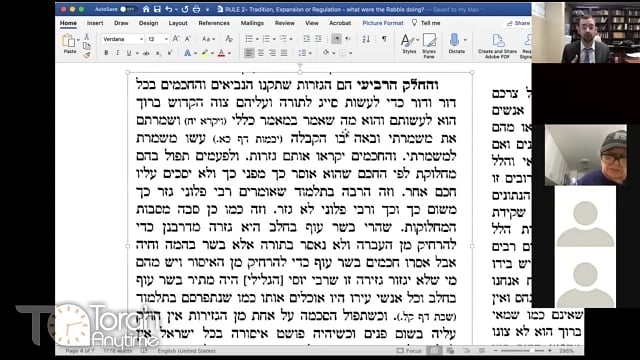Click the Home icon in title bar
This screenshot has width=640, height=360.
point(146,9)
